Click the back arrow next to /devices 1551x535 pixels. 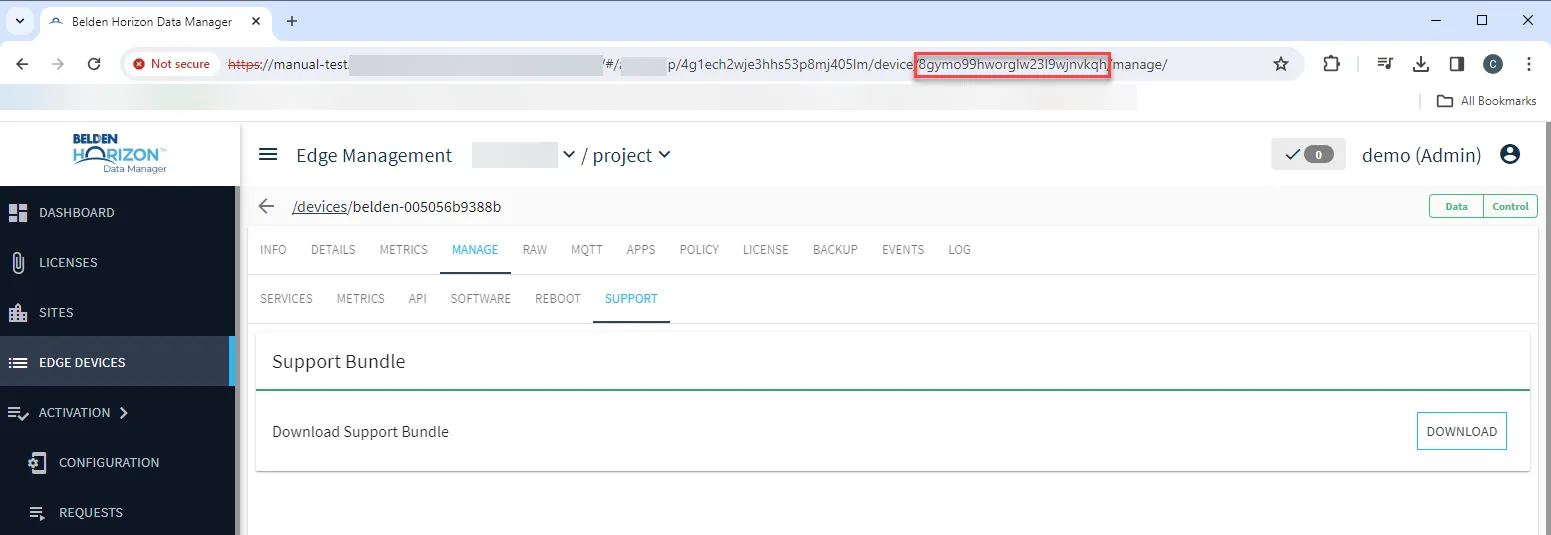tap(266, 206)
